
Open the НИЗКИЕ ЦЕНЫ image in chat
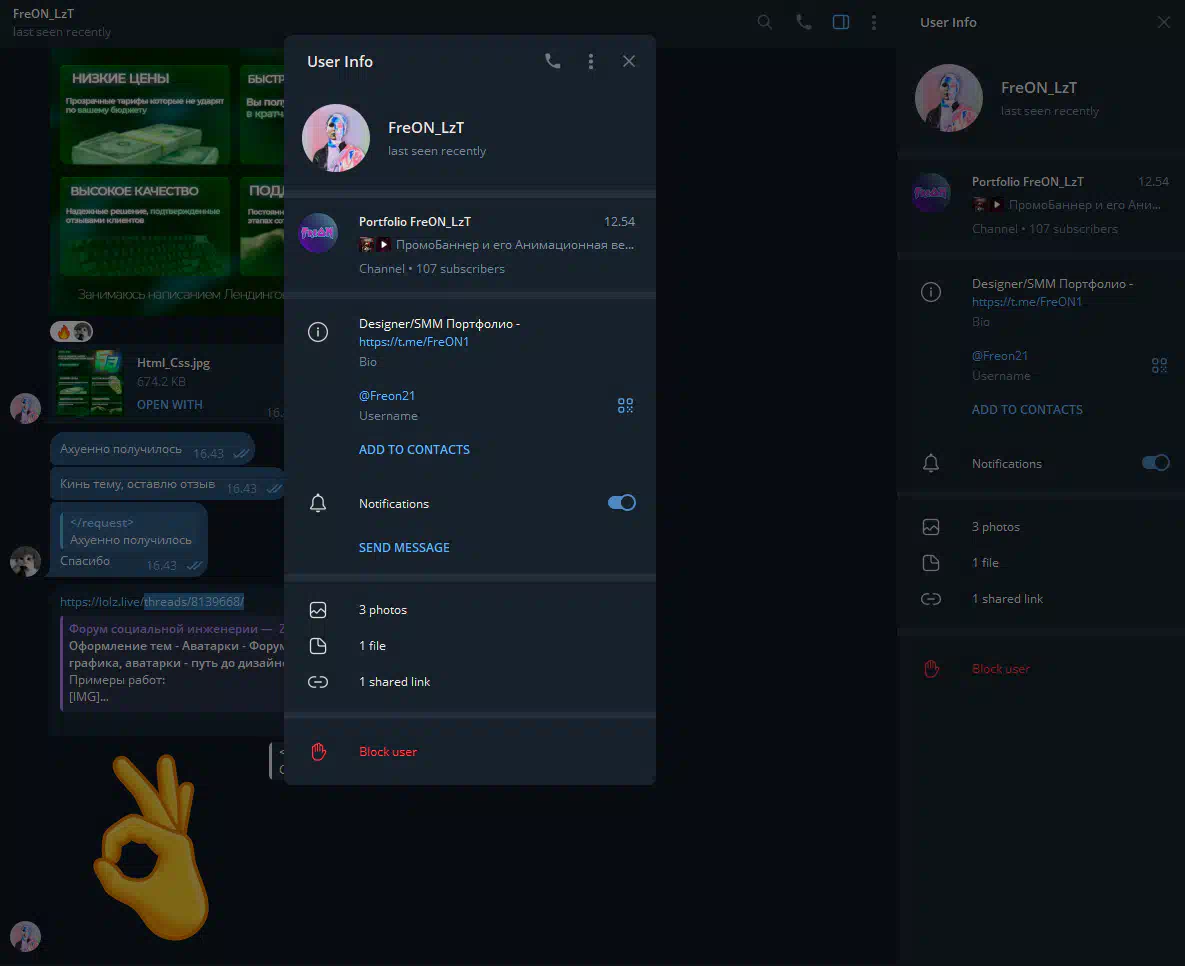[x=145, y=115]
